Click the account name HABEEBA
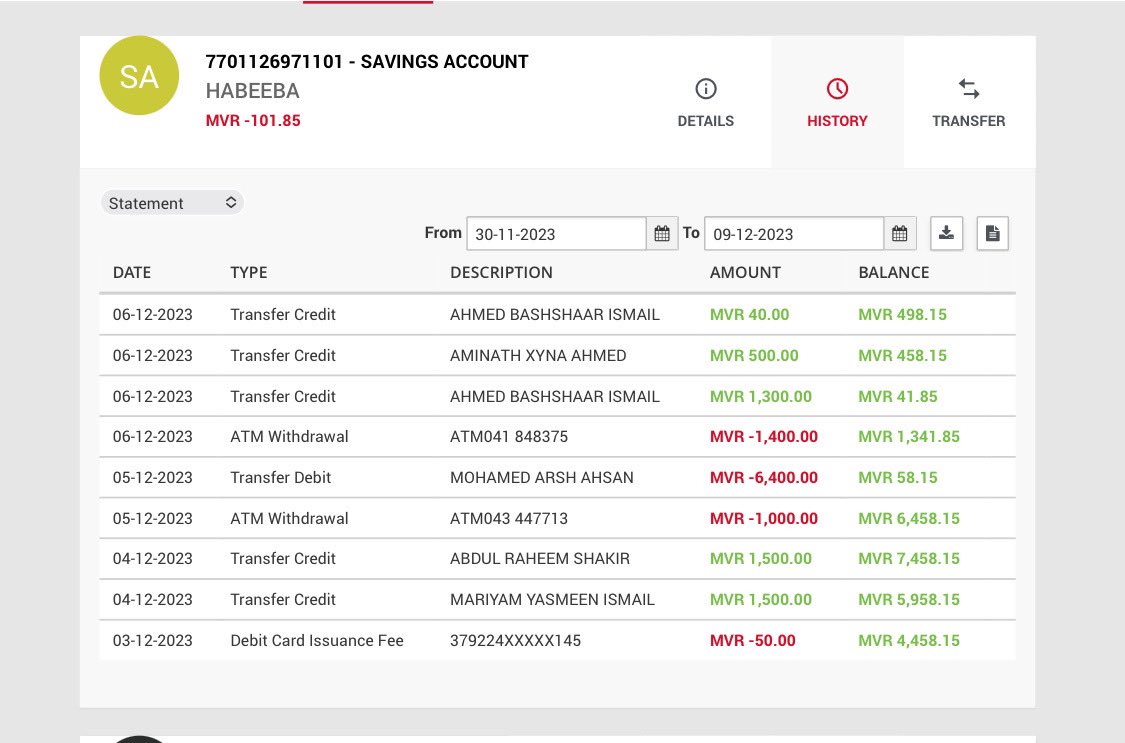Viewport: 1125px width, 743px height. pos(253,91)
